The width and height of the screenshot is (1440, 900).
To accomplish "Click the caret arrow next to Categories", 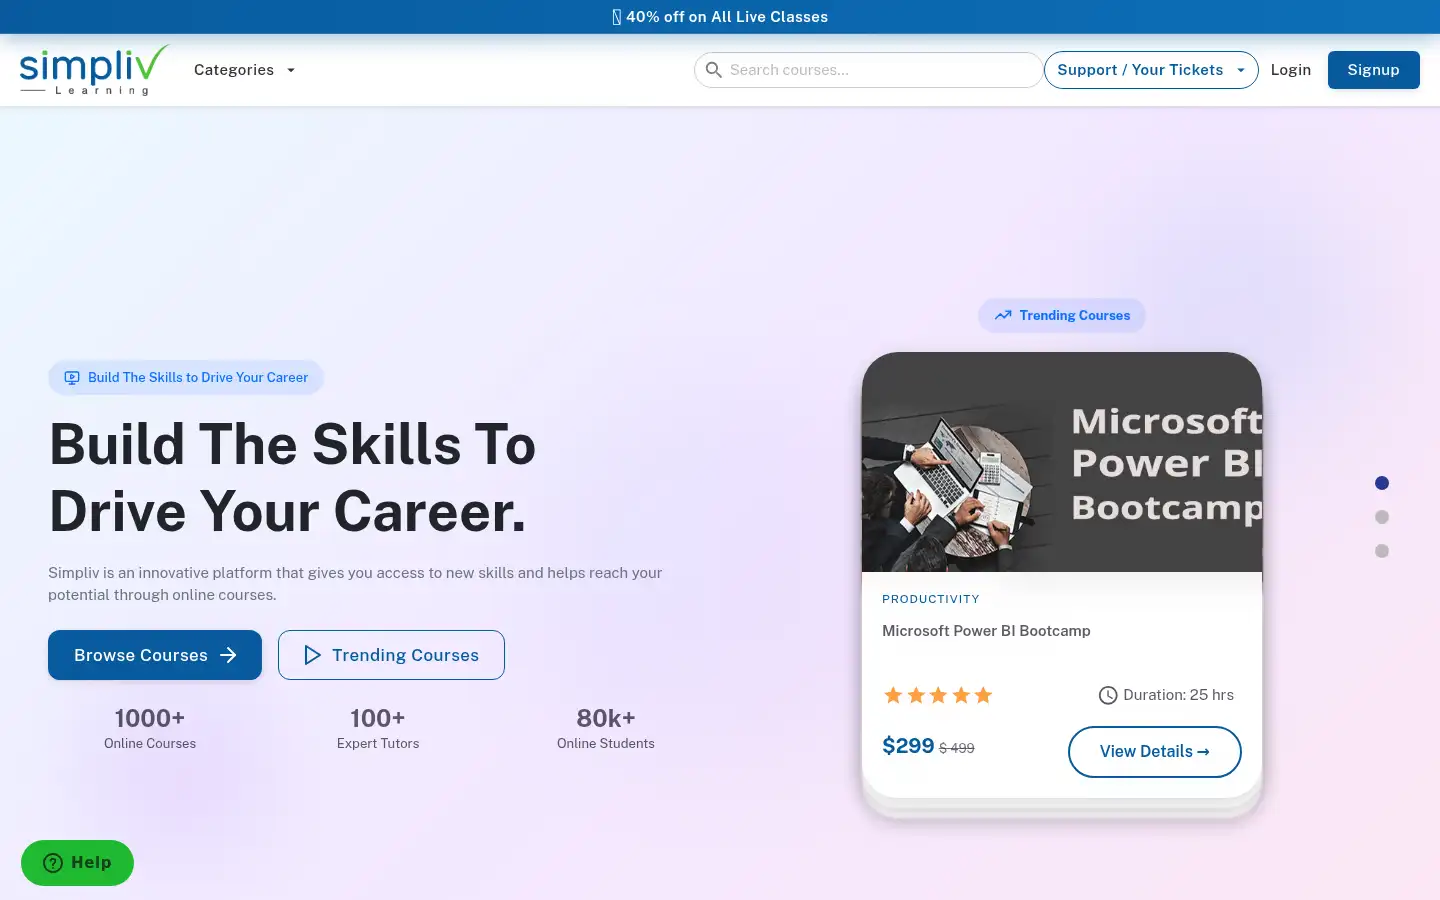I will (x=291, y=70).
